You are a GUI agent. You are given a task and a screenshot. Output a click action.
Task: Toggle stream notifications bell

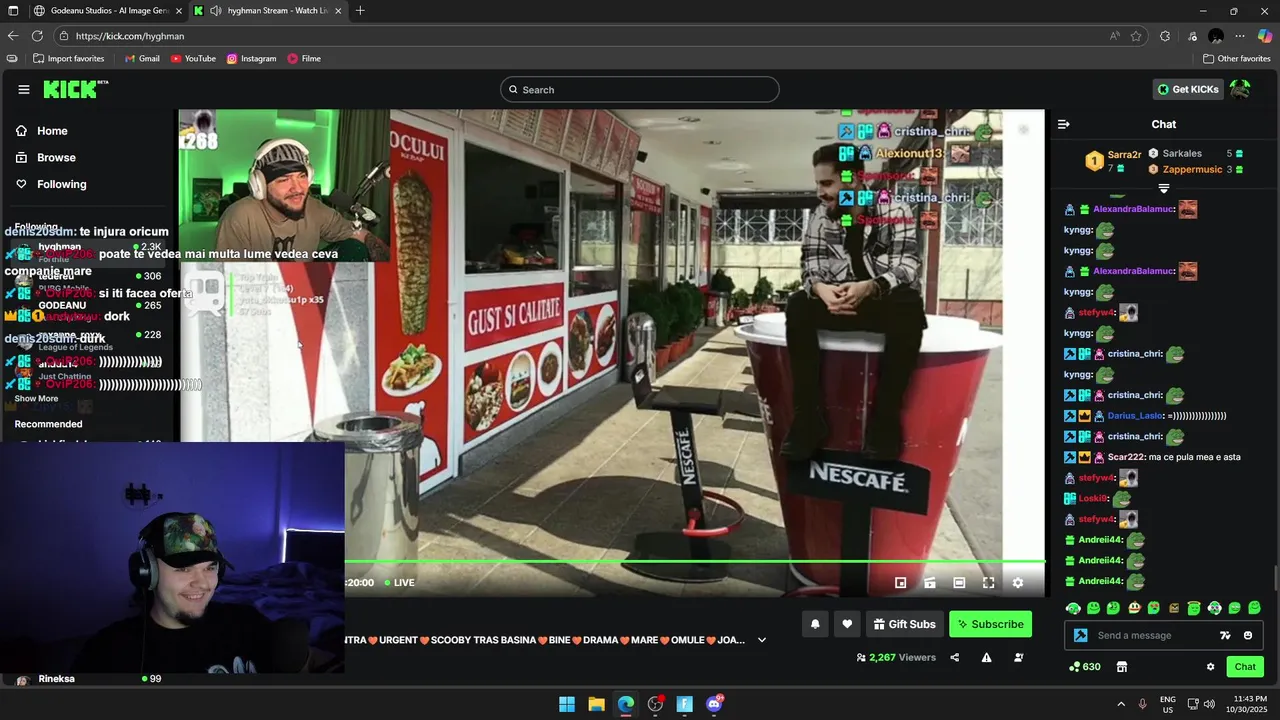(815, 624)
